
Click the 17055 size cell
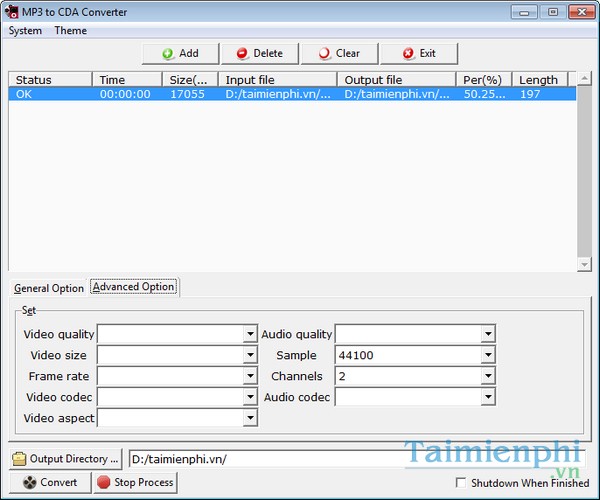(x=188, y=94)
